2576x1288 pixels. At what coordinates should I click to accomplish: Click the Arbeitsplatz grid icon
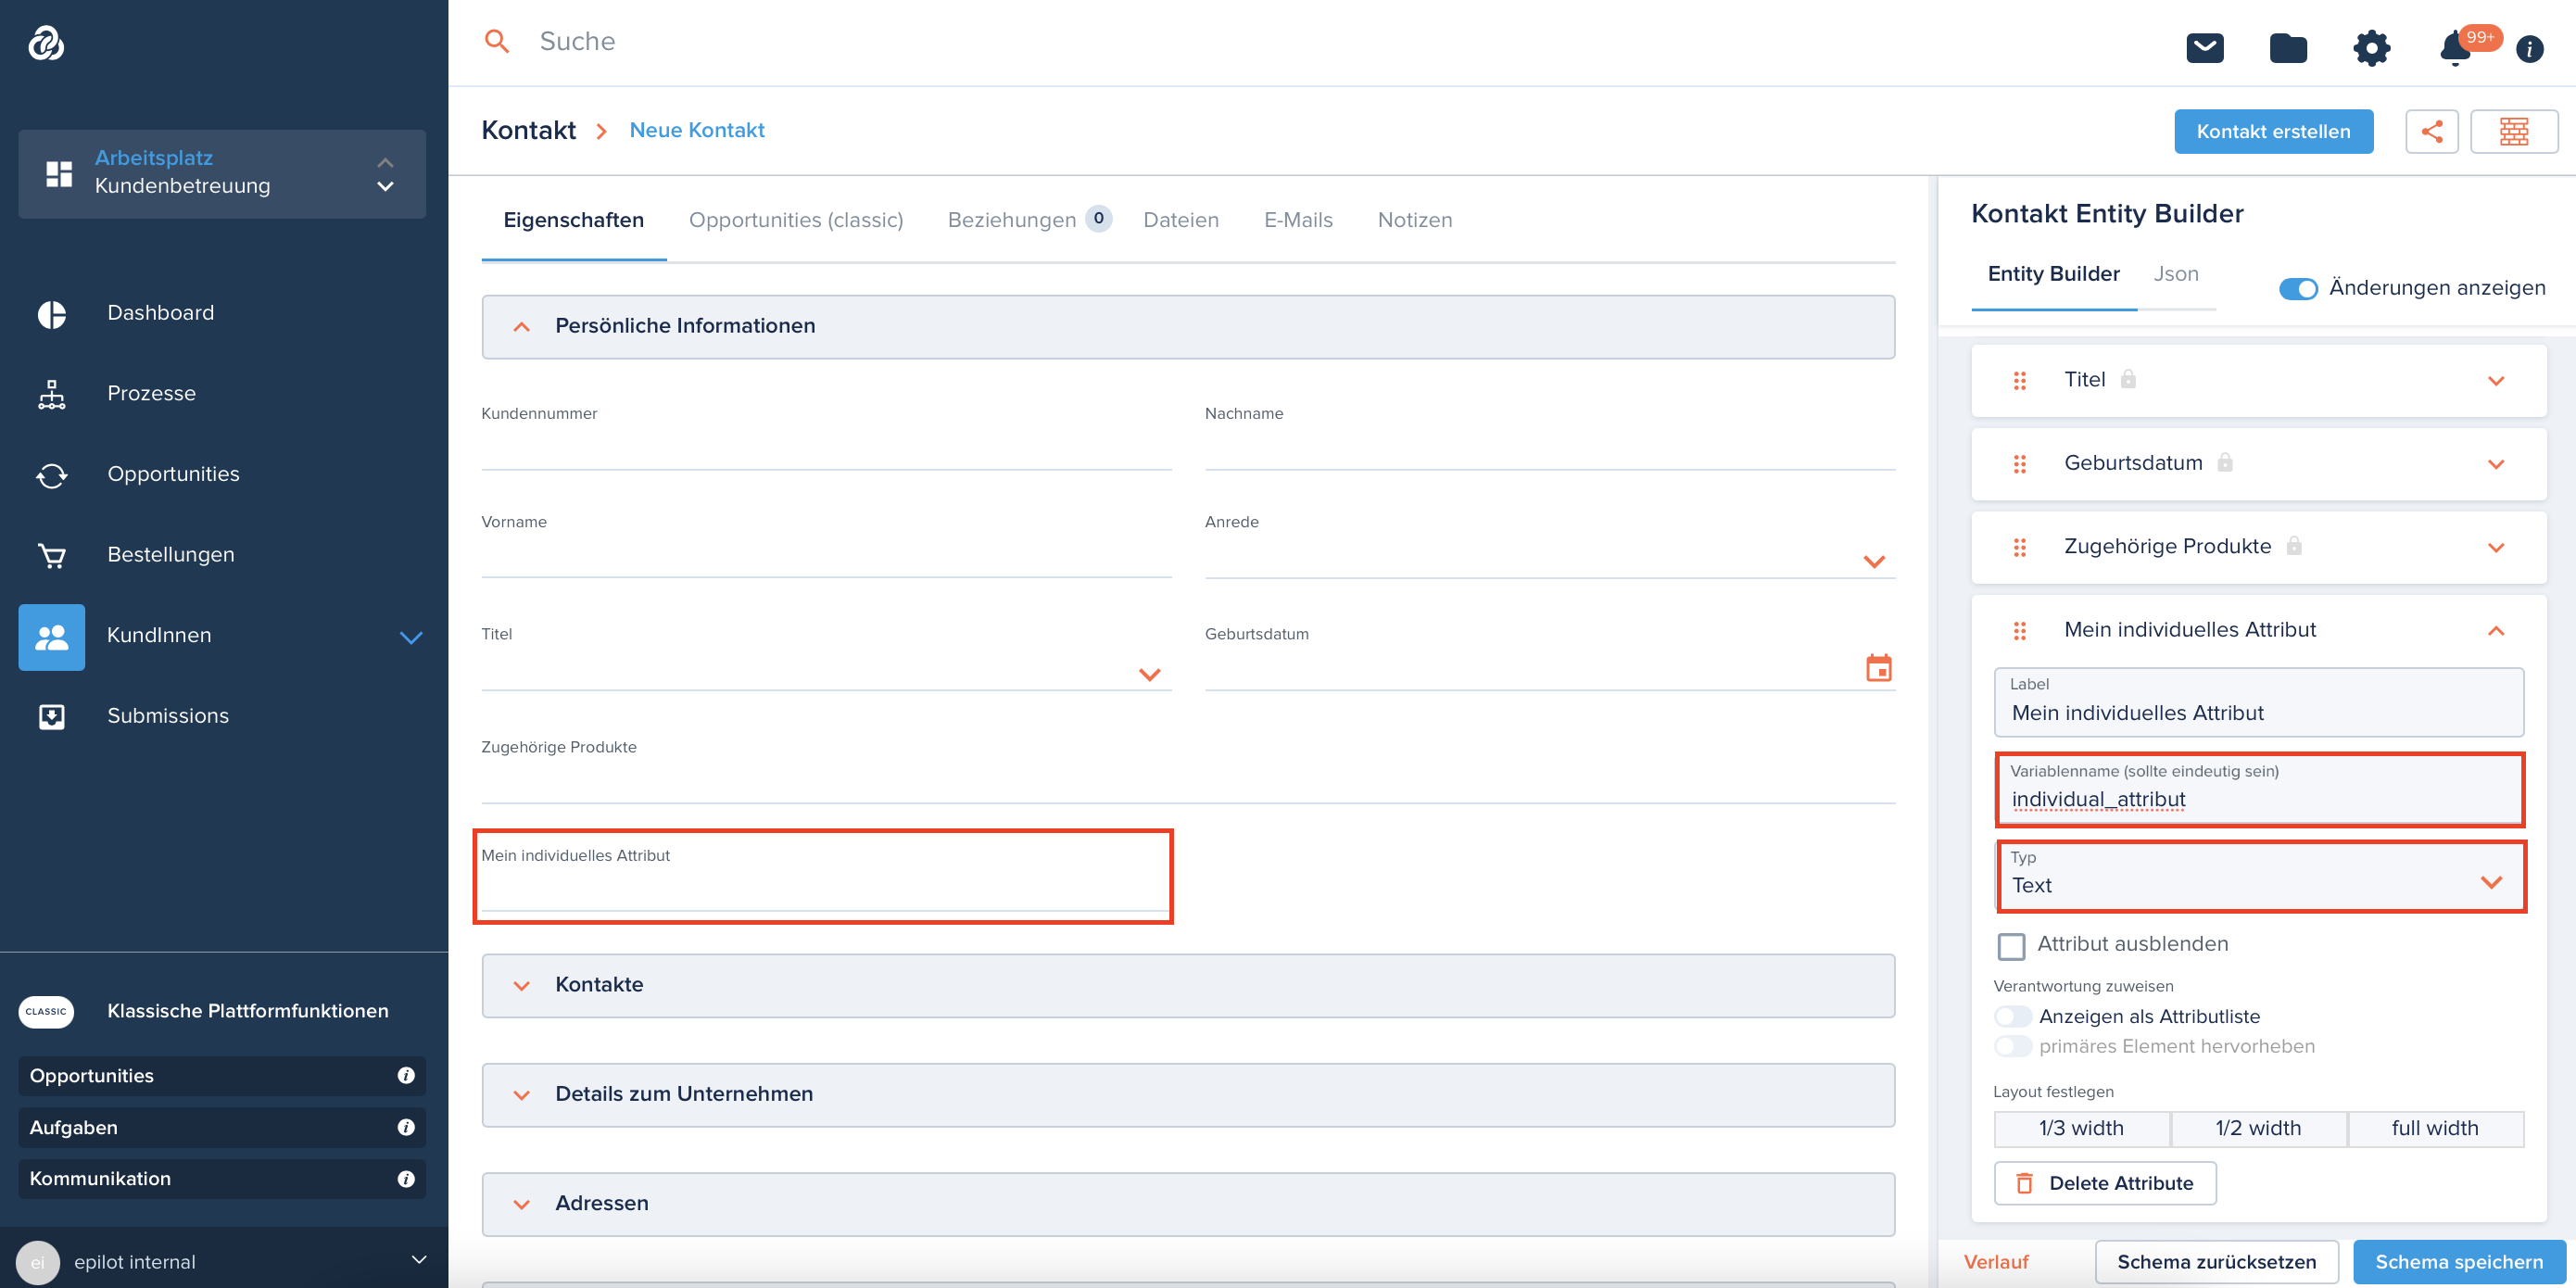click(x=59, y=173)
